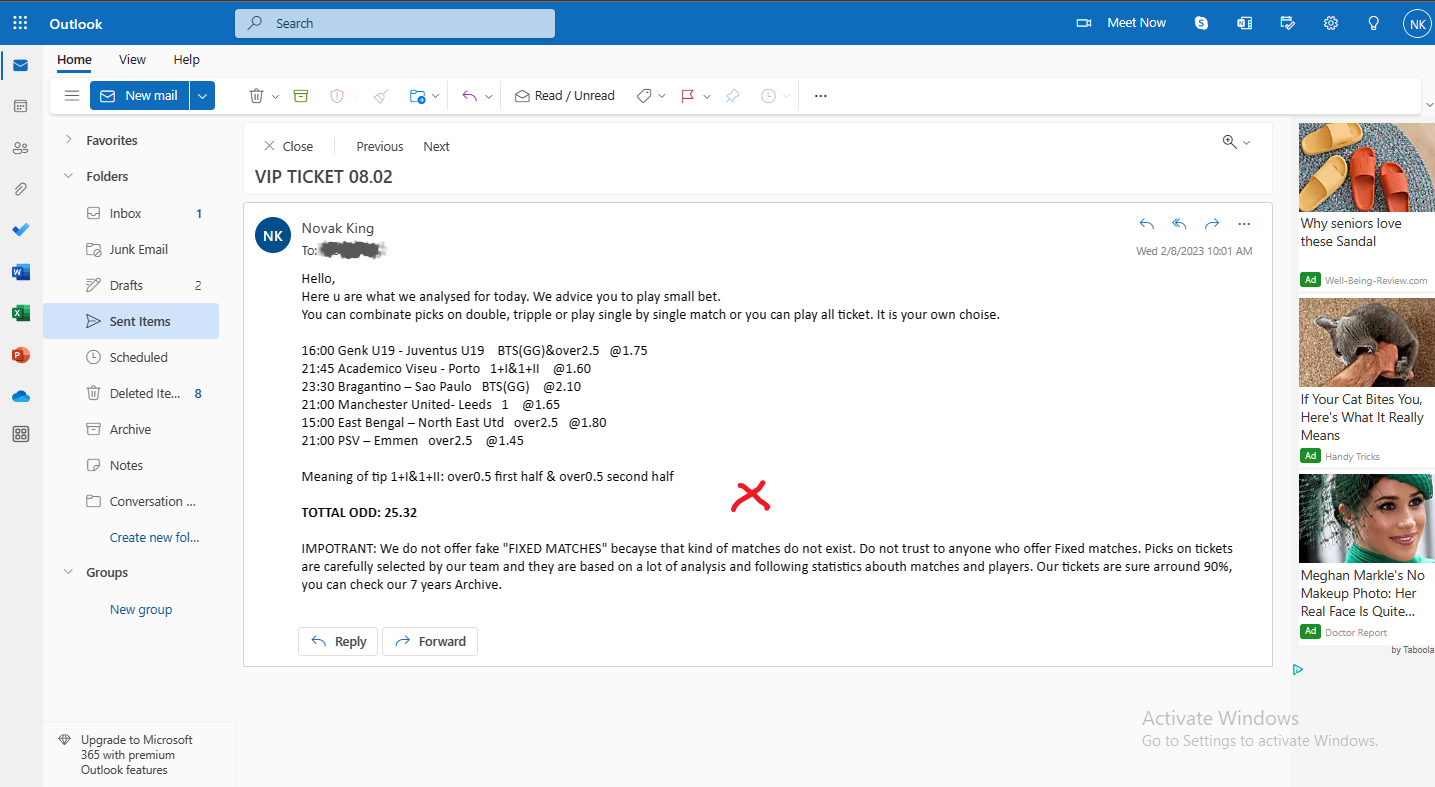
Task: Open the Skype icon in header
Action: pyautogui.click(x=1202, y=23)
